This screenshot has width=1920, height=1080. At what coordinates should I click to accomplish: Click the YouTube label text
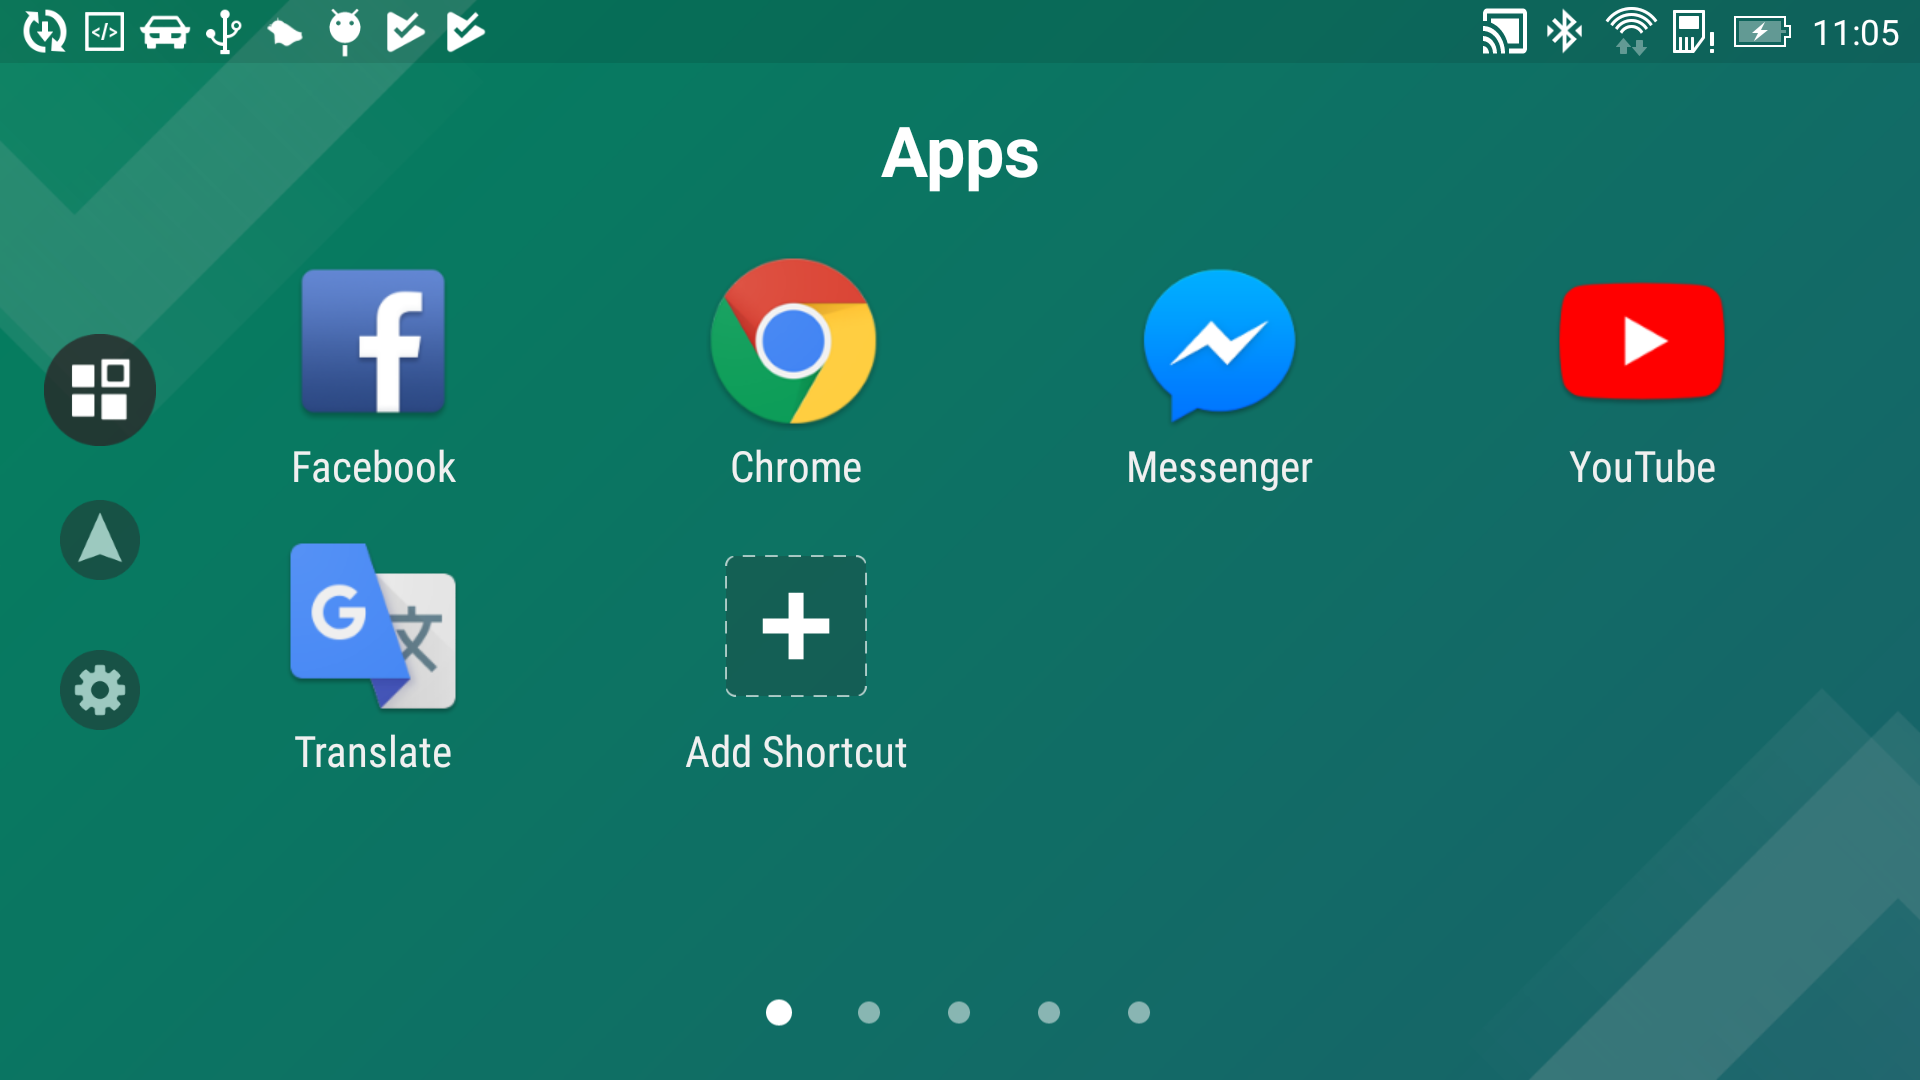pyautogui.click(x=1642, y=468)
